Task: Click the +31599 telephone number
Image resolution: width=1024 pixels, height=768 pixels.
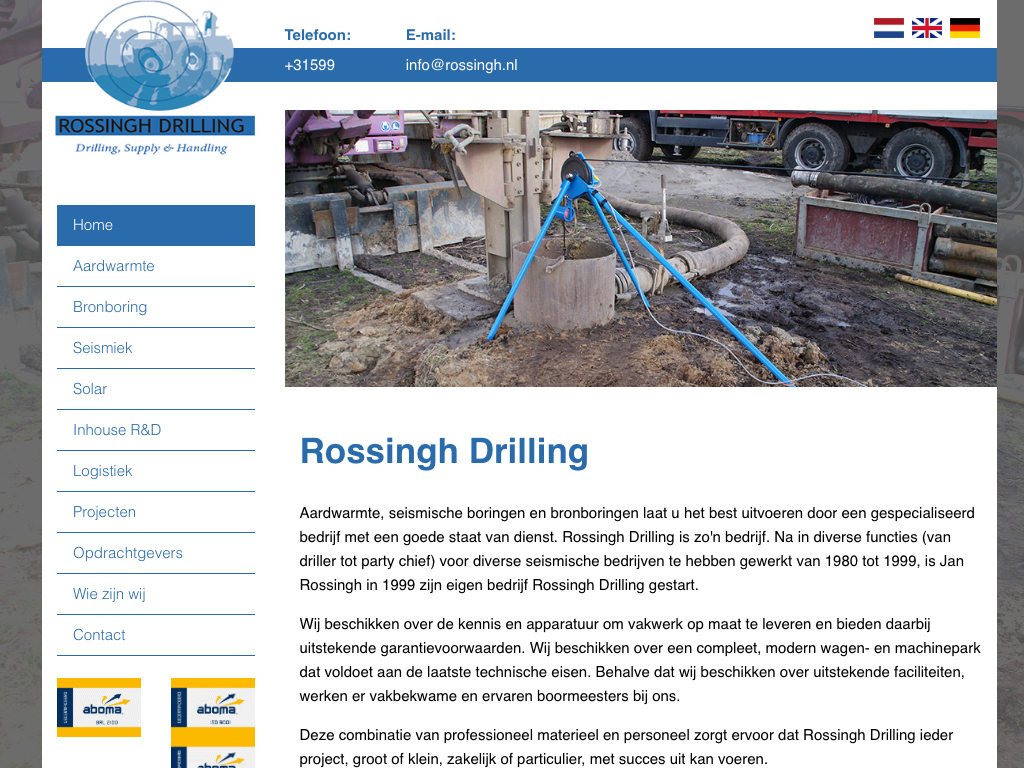Action: click(x=309, y=65)
